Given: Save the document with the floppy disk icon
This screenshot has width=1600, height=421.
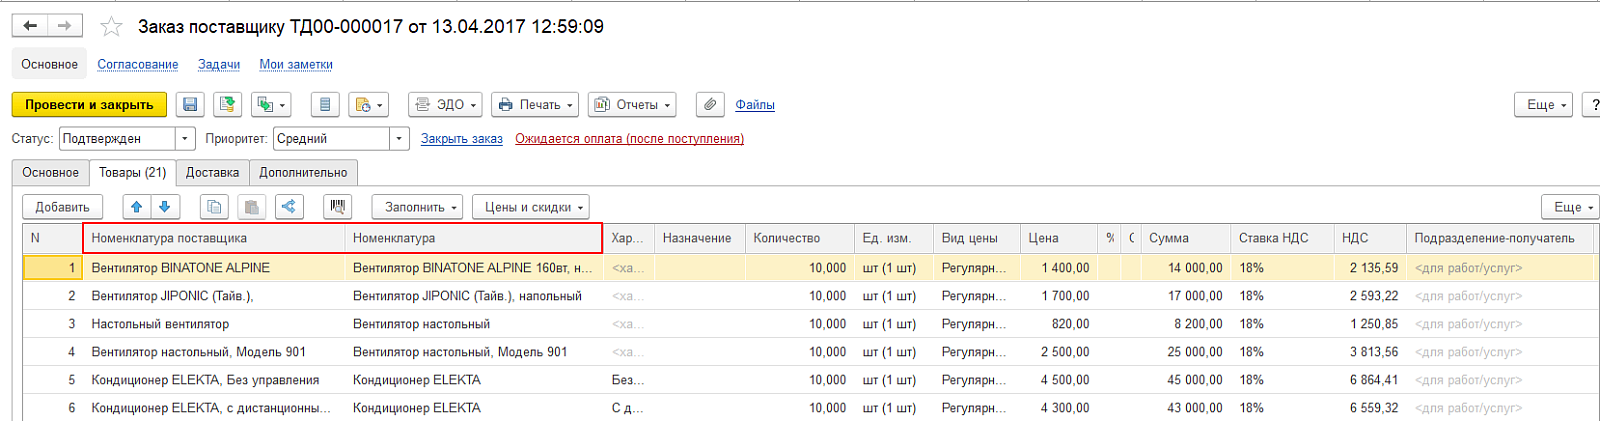Looking at the screenshot, I should tap(190, 104).
